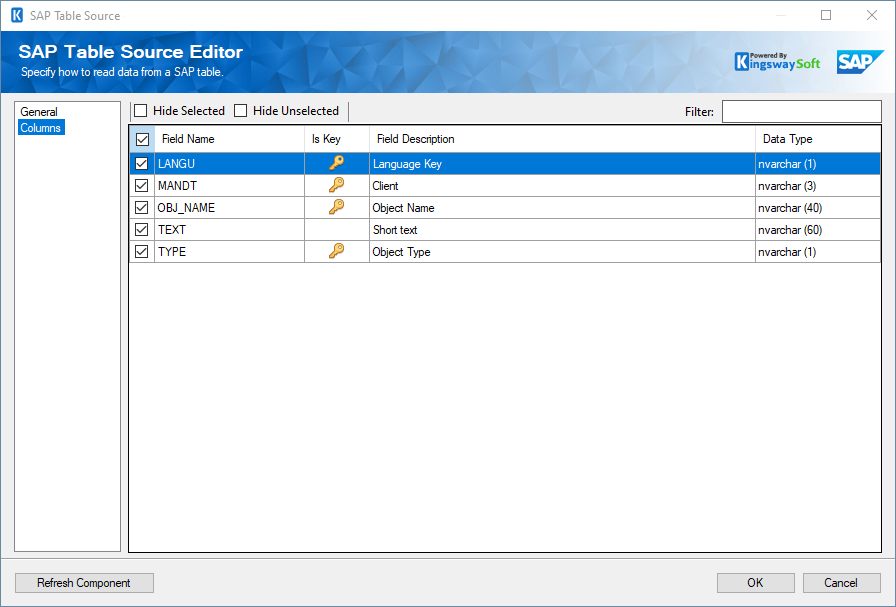
Task: Click the Refresh Component button
Action: 83,583
